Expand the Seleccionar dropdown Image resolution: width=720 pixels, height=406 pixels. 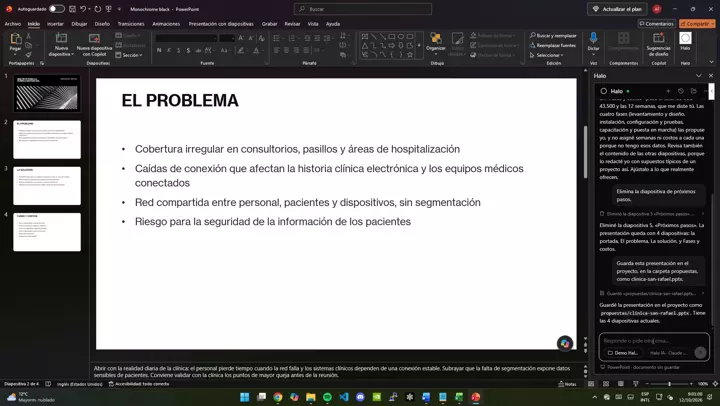click(546, 55)
